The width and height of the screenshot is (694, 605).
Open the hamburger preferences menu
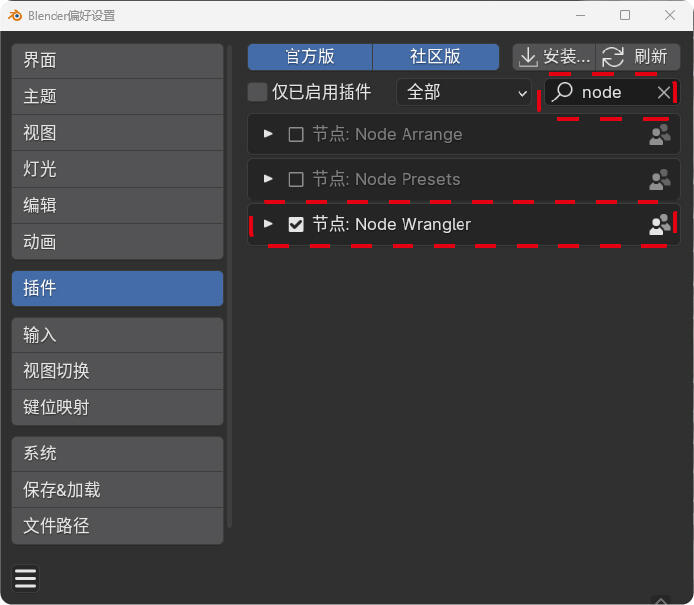25,578
